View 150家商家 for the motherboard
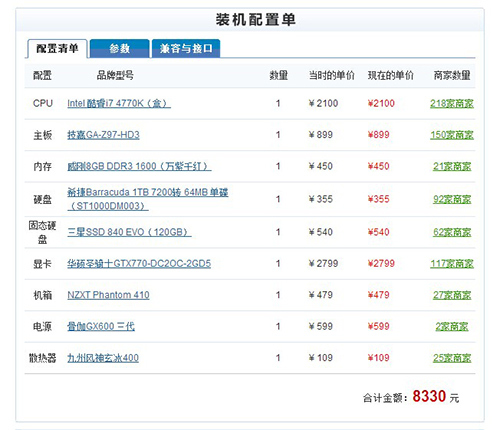This screenshot has width=500, height=430. click(x=452, y=135)
